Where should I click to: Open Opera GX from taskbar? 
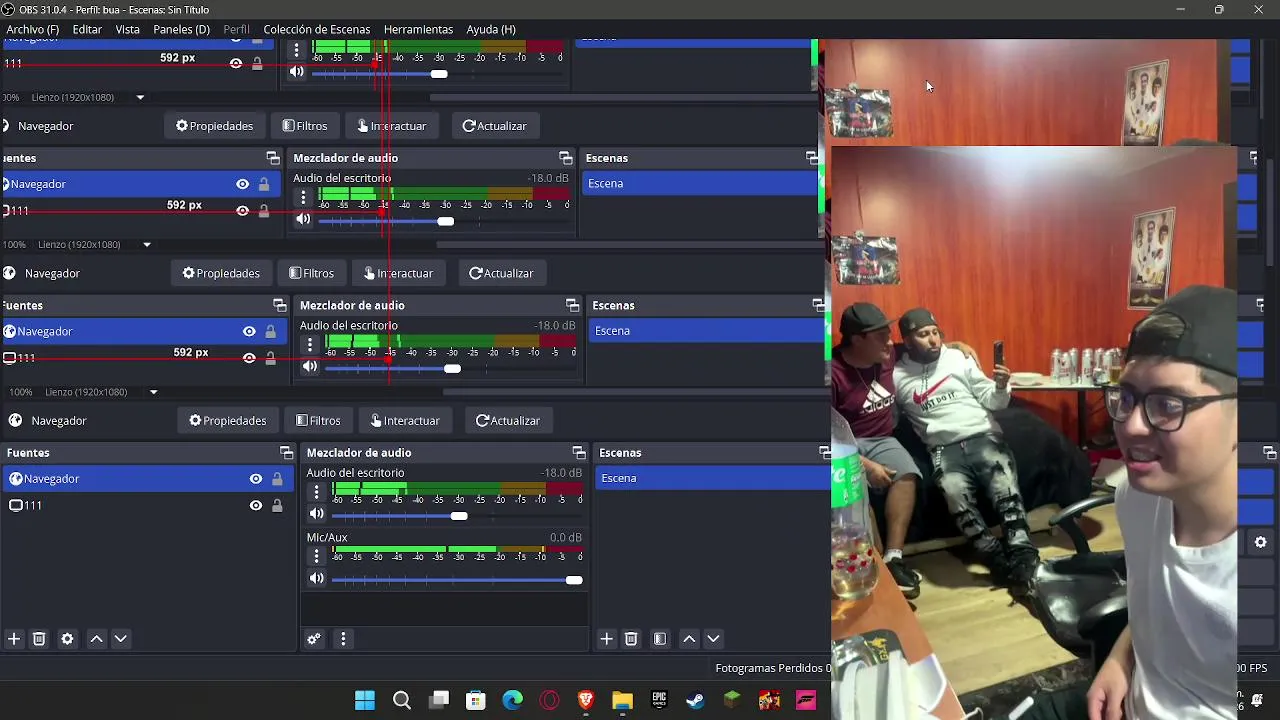(x=549, y=700)
